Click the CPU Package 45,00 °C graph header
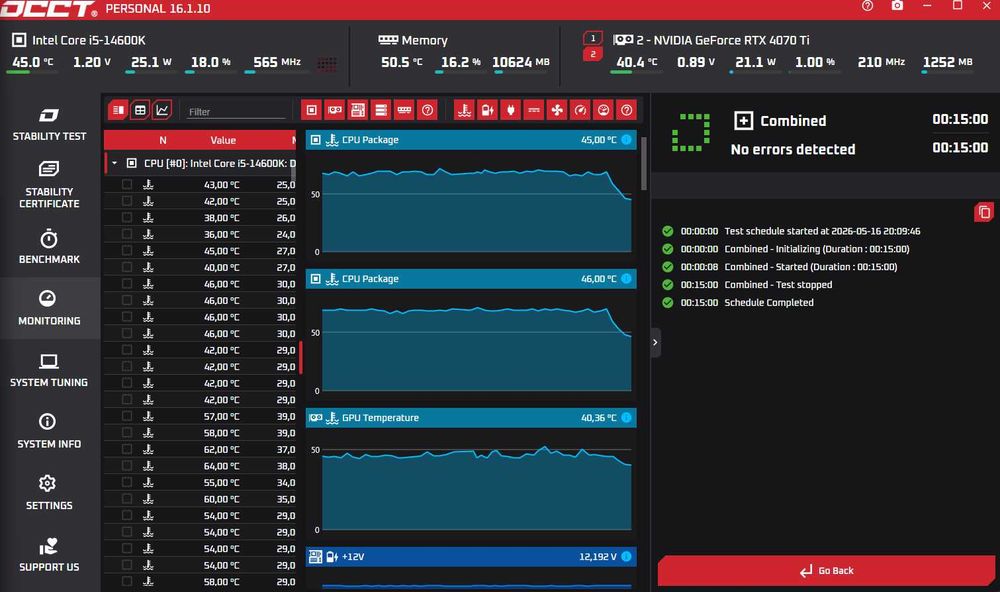This screenshot has height=592, width=1000. [x=471, y=140]
